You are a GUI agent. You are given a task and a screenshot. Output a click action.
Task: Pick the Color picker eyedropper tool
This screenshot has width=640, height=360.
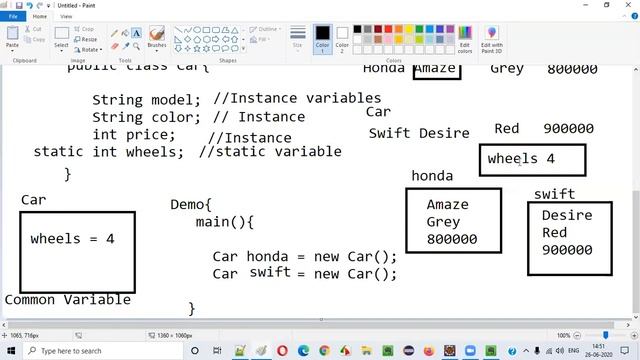(x=126, y=47)
